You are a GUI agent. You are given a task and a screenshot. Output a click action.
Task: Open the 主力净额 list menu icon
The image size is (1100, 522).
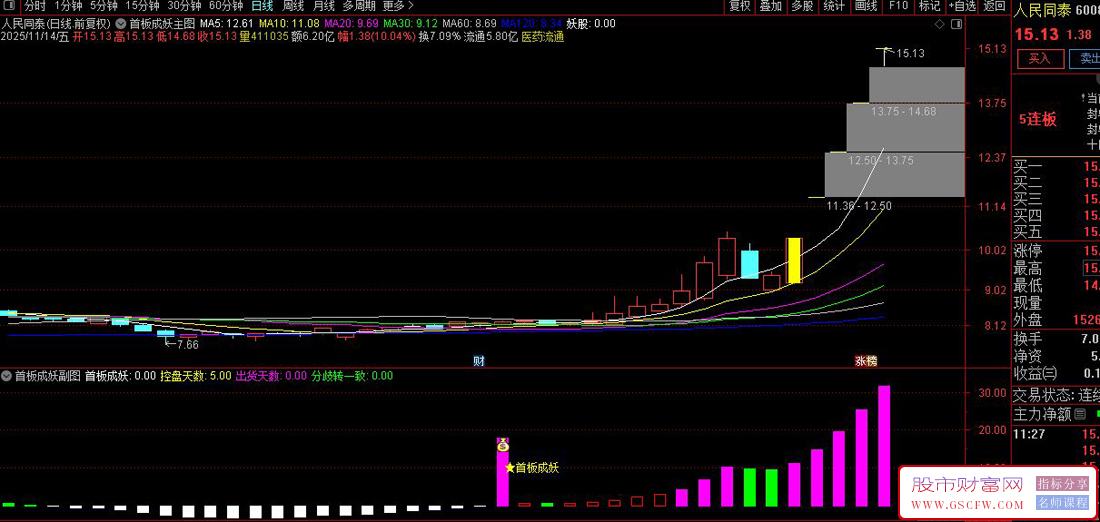[x=1080, y=414]
